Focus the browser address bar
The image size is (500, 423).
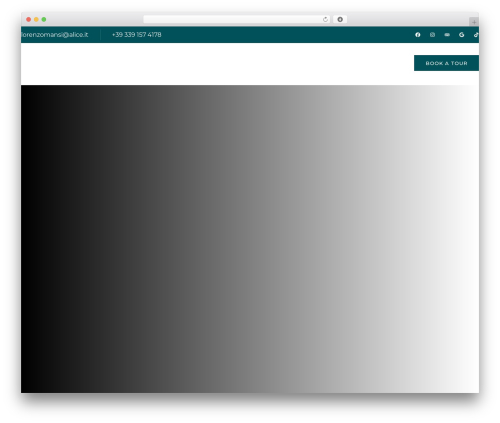(x=237, y=19)
